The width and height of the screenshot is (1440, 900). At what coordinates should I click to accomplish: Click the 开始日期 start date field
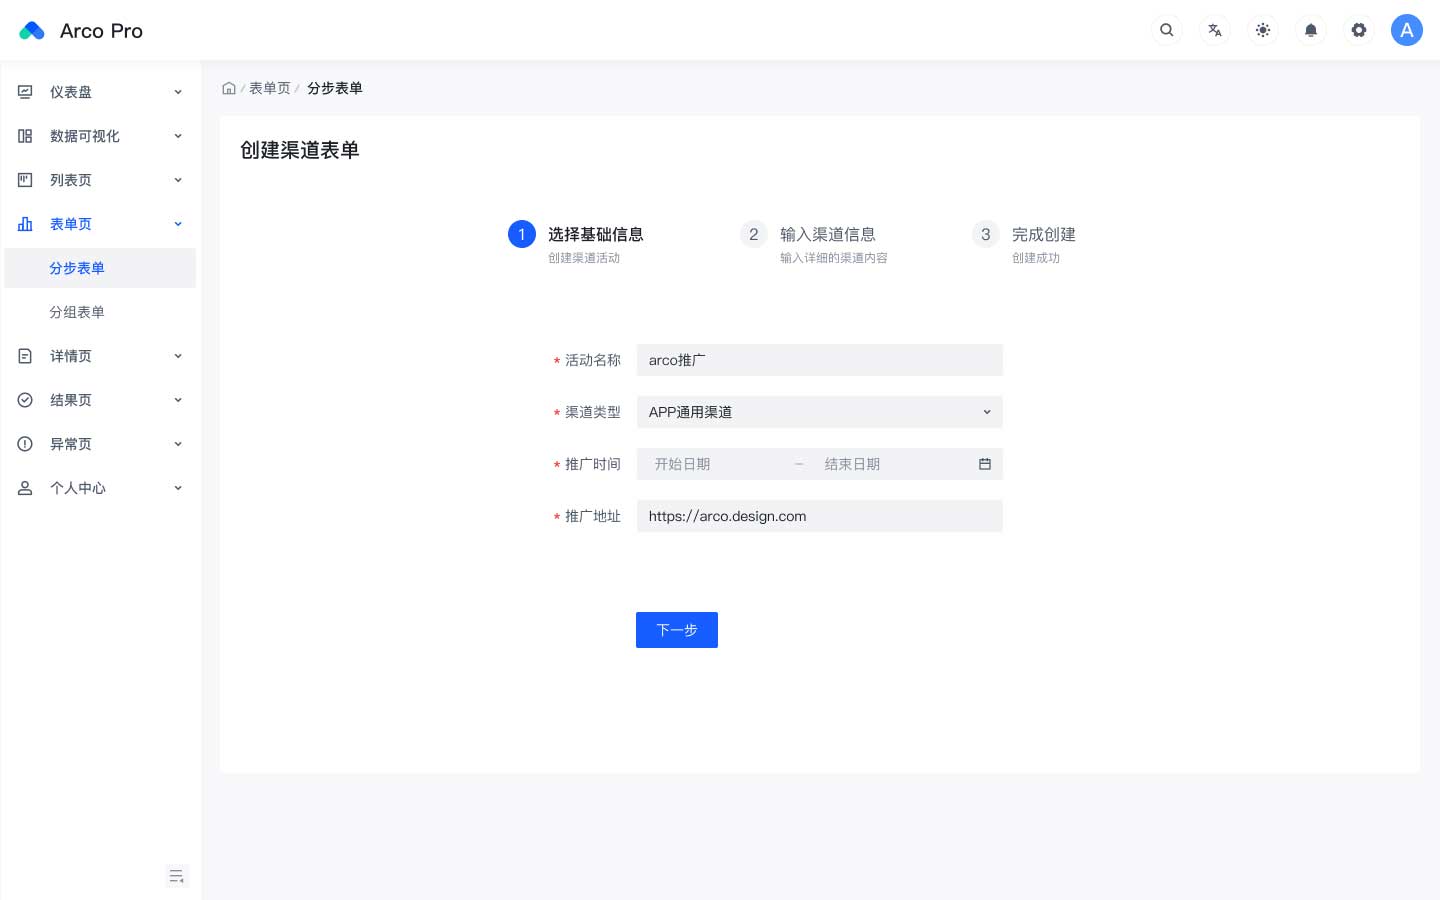[717, 464]
